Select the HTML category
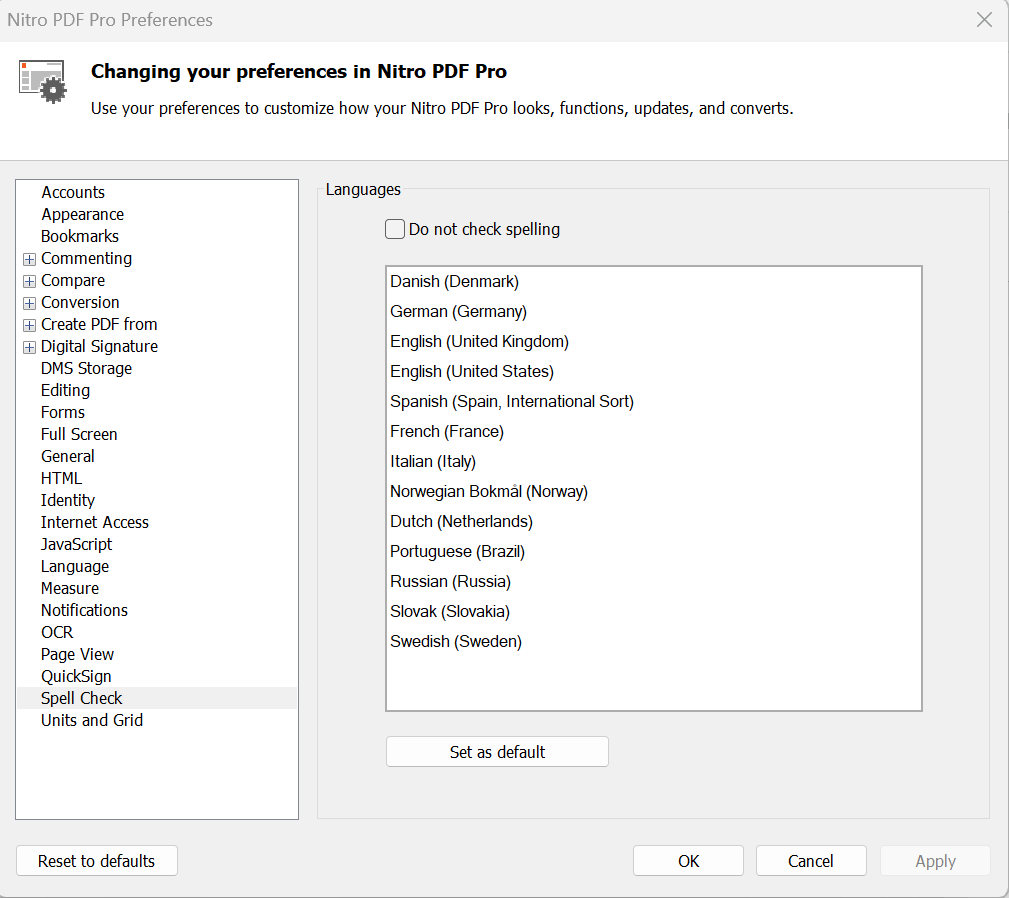This screenshot has width=1009, height=898. pos(61,478)
